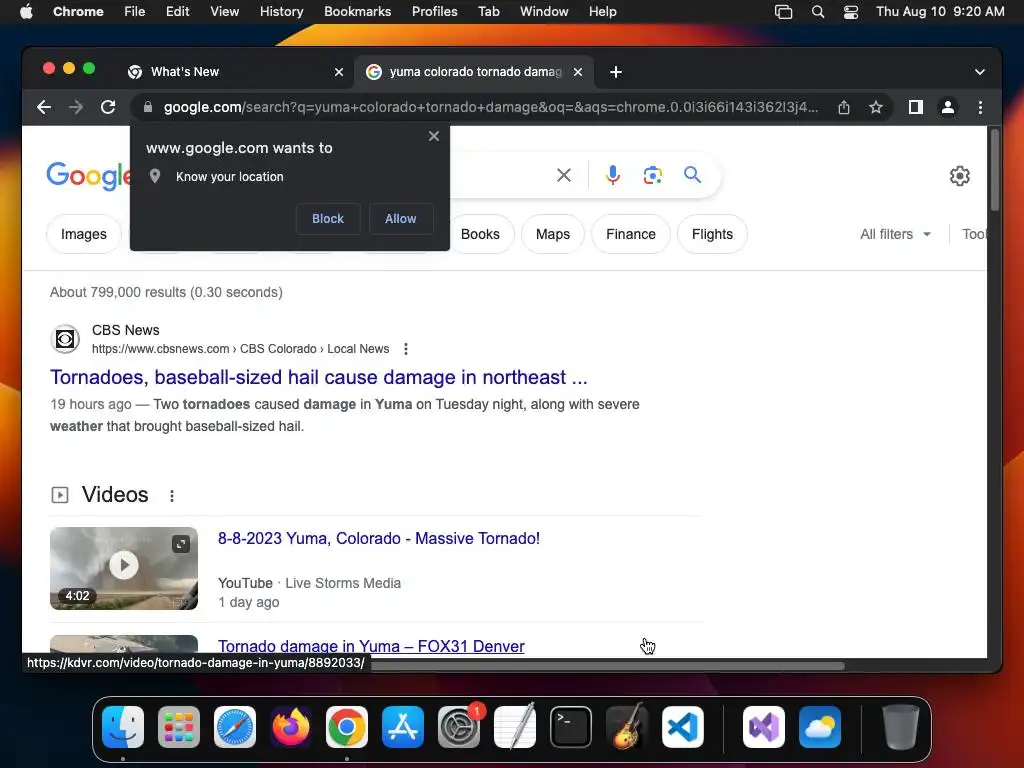Image resolution: width=1024 pixels, height=768 pixels.
Task: Open the History menu
Action: 281,12
